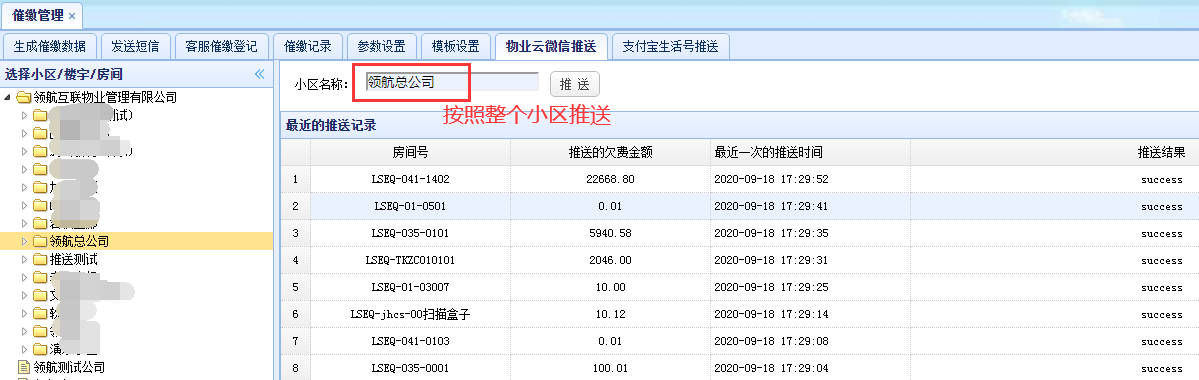
Task: Close the 催缴管理 tab
Action: [x=72, y=15]
